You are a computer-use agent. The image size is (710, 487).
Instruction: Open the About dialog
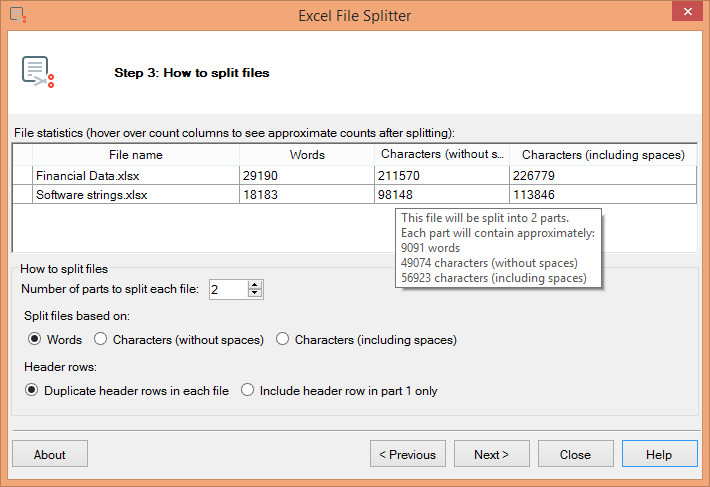click(50, 454)
